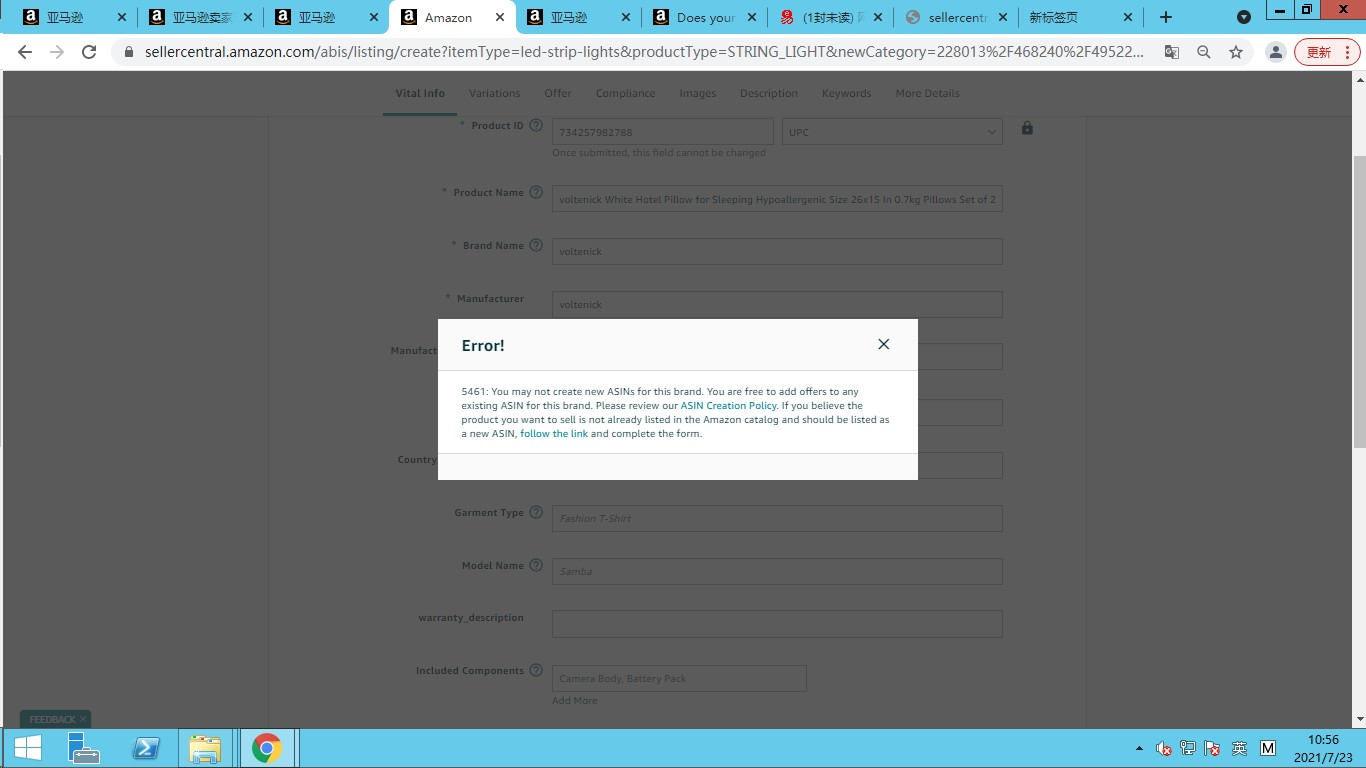This screenshot has width=1366, height=768.
Task: Switch to the sellercentral tab
Action: [x=956, y=17]
